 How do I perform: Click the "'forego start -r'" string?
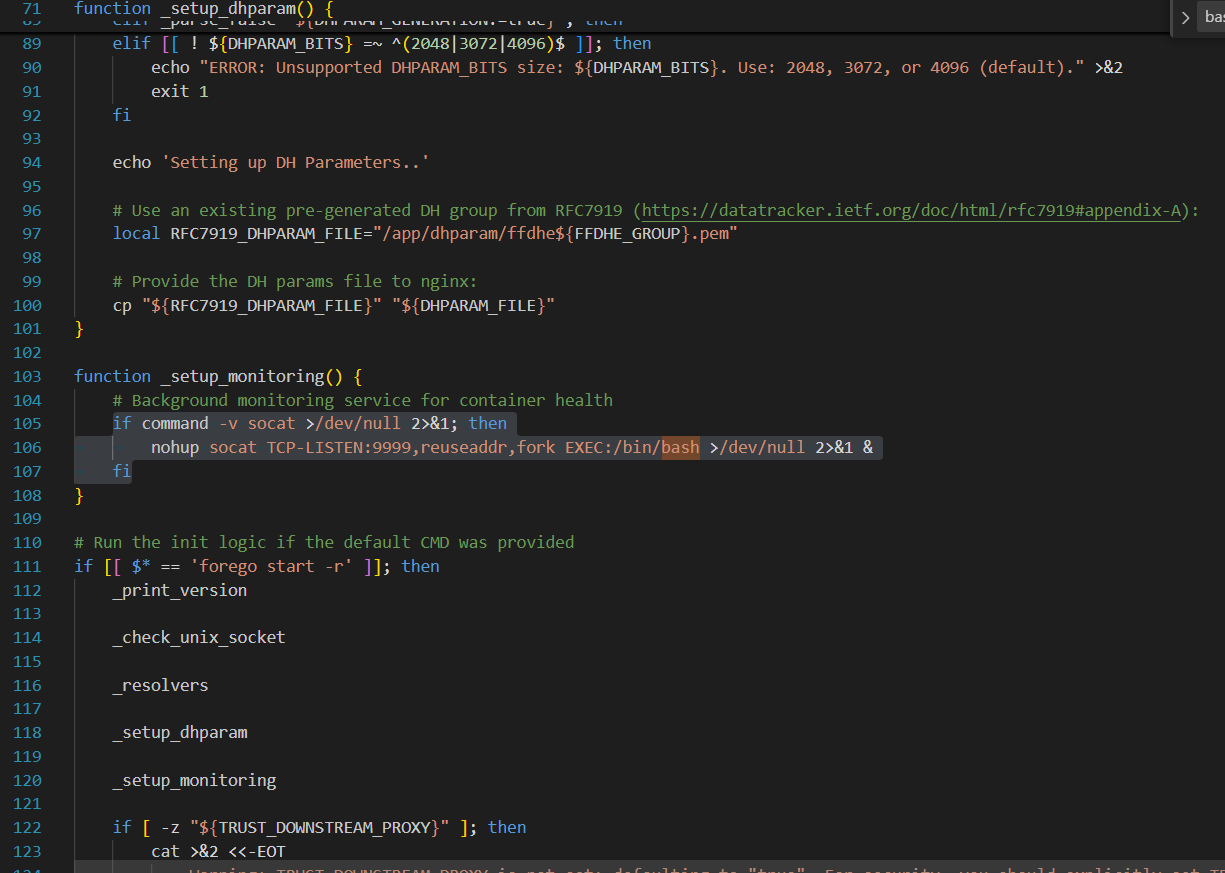click(271, 566)
